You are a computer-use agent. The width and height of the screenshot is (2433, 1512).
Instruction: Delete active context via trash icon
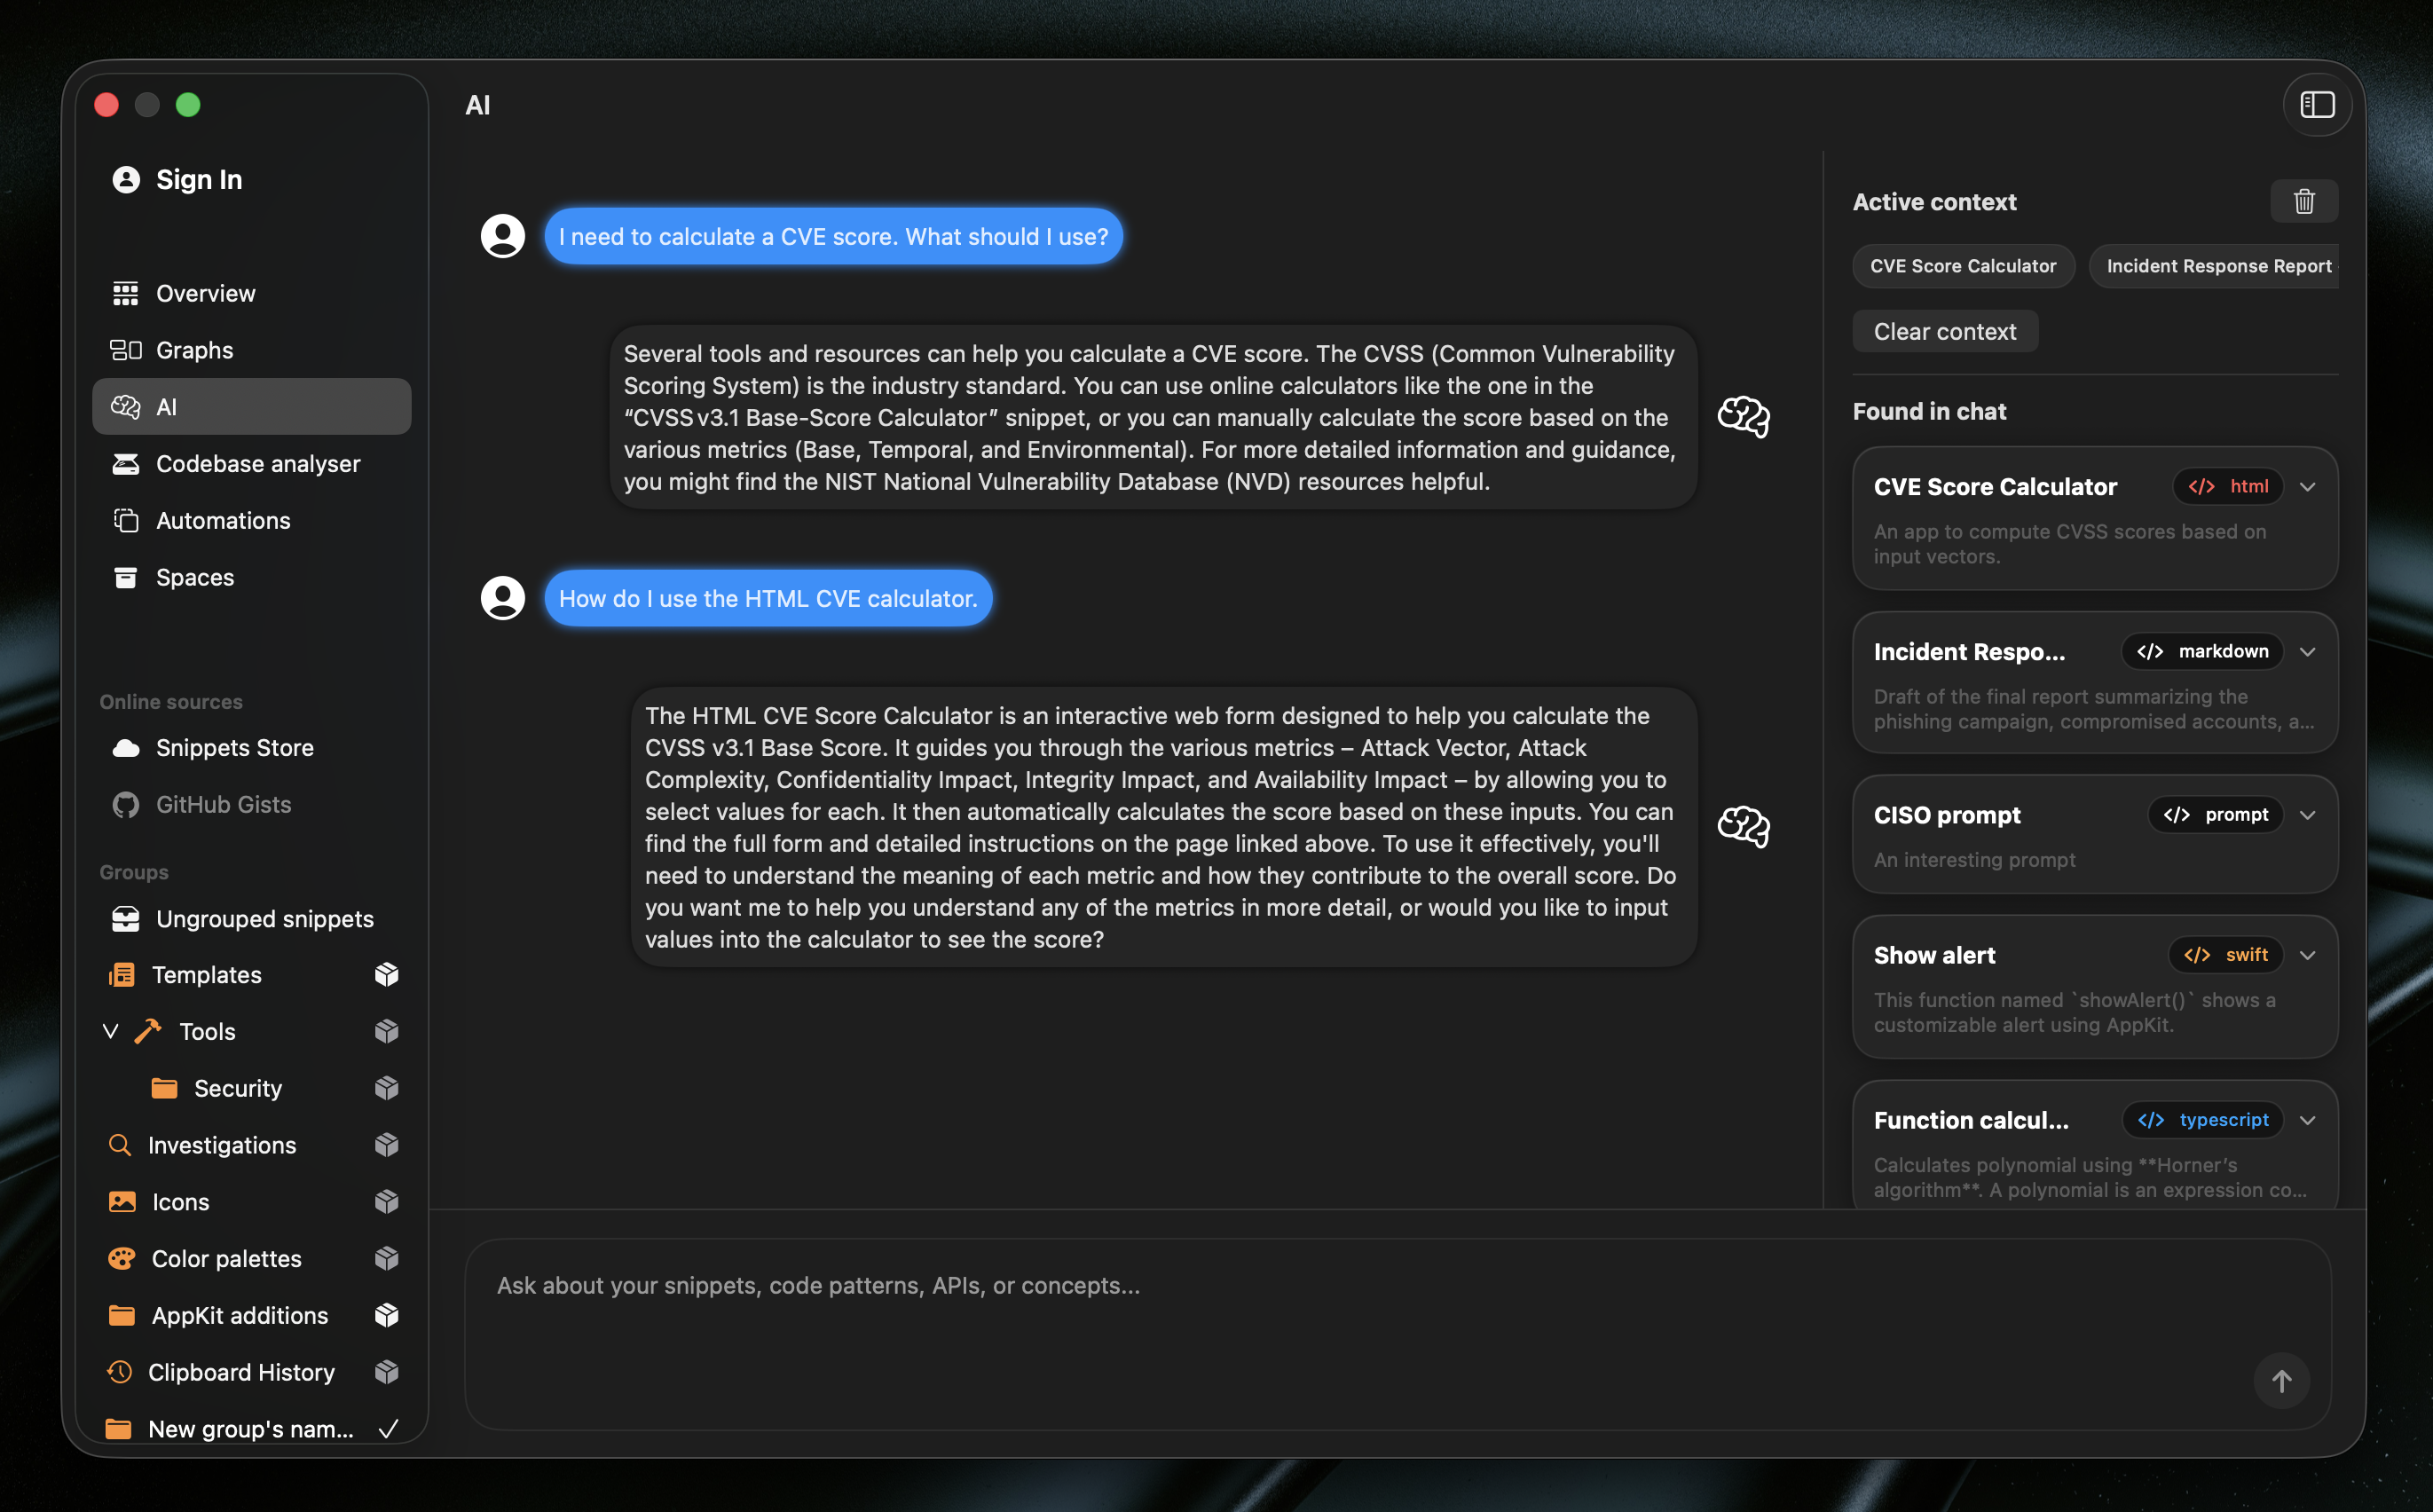[2303, 201]
